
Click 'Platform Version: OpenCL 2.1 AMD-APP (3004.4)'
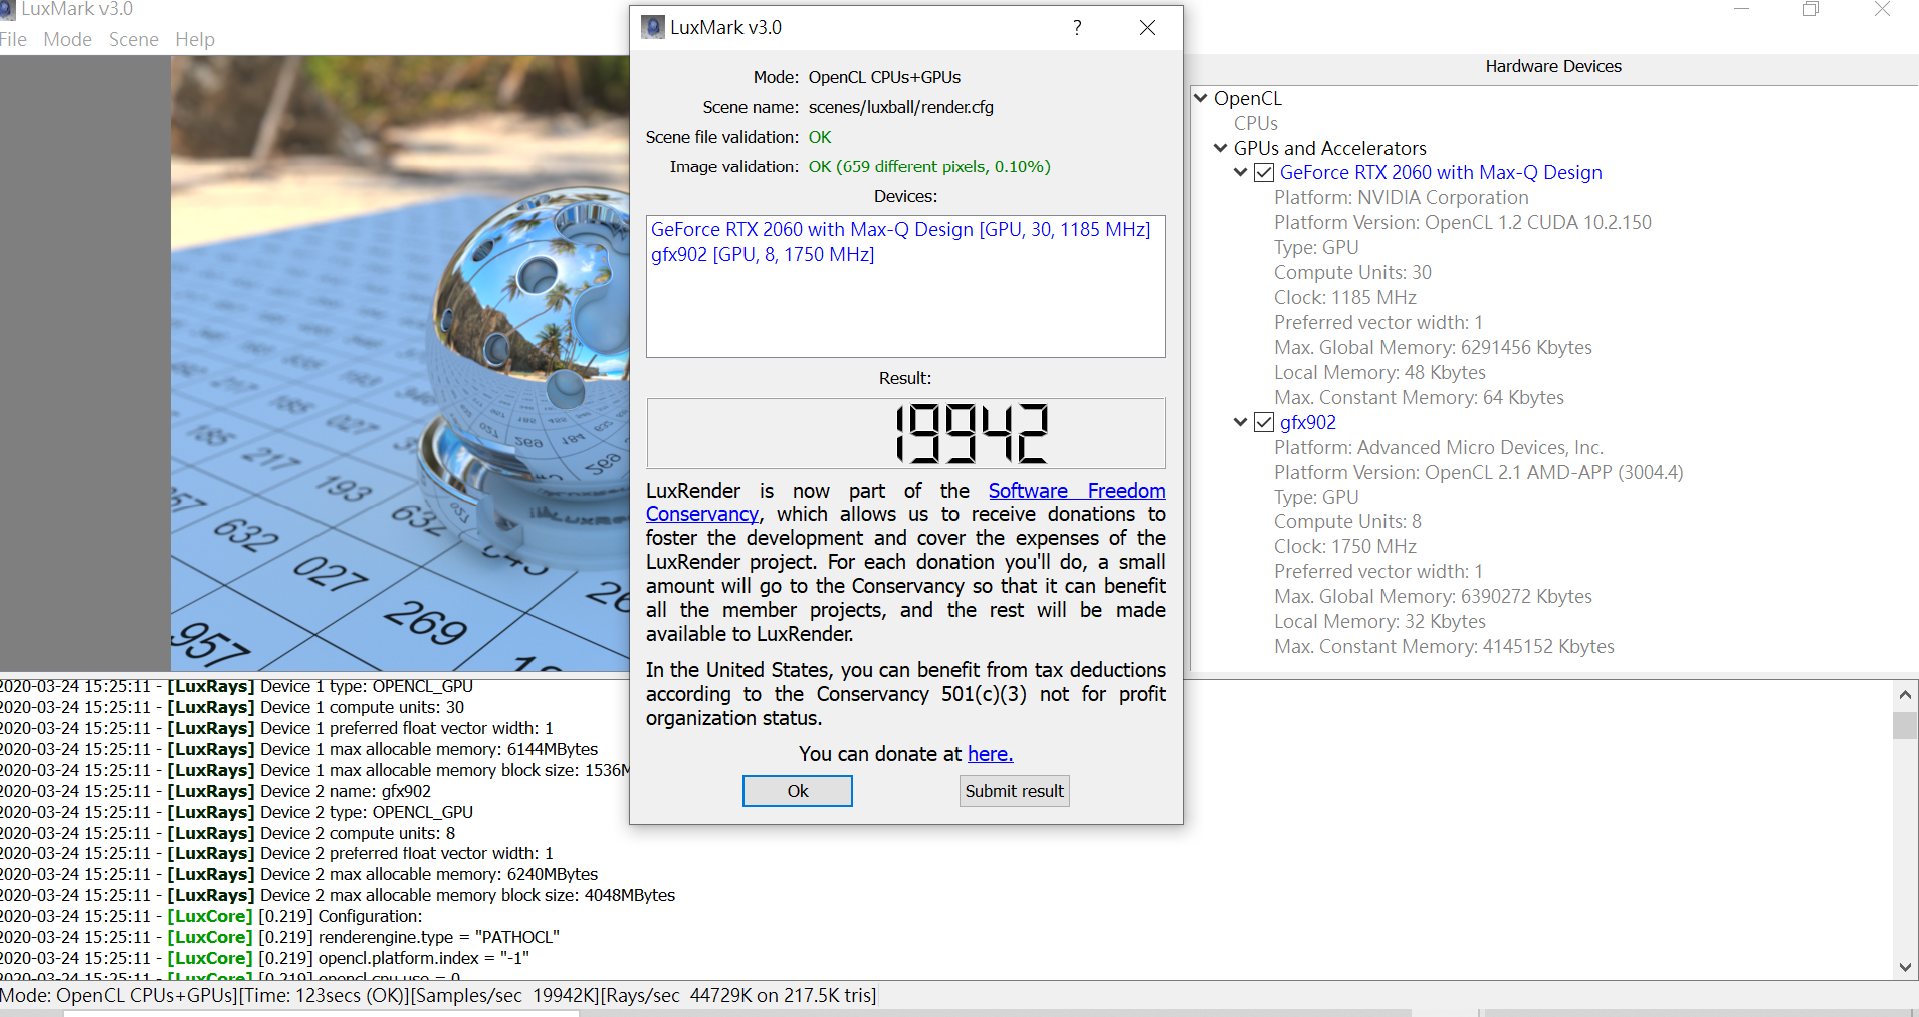1479,473
